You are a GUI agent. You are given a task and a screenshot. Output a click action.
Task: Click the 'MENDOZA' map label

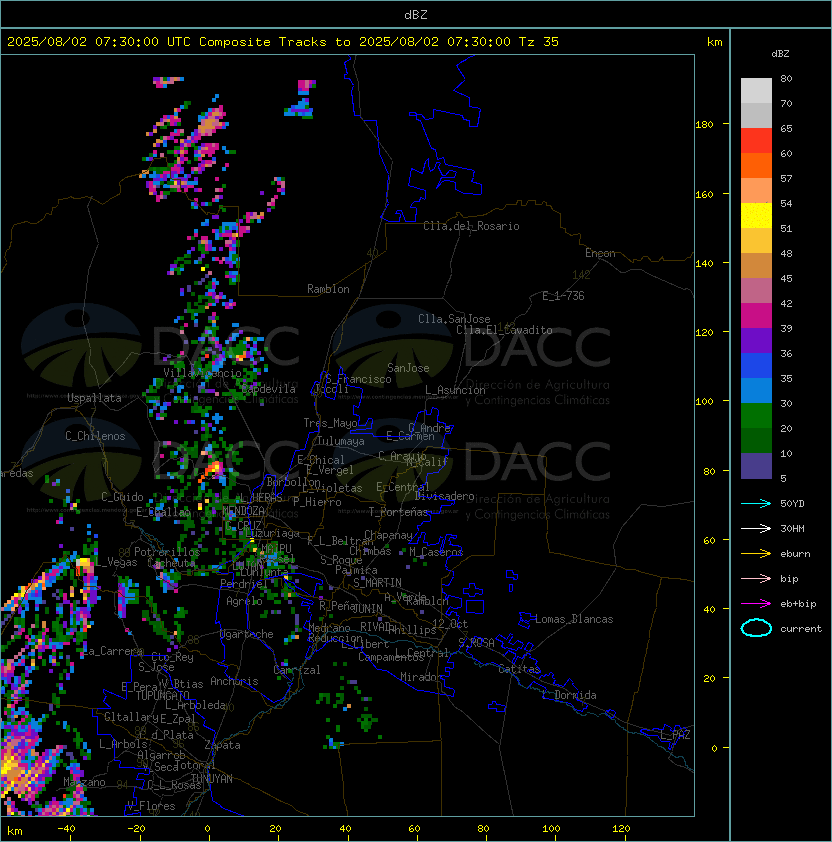[x=243, y=511]
